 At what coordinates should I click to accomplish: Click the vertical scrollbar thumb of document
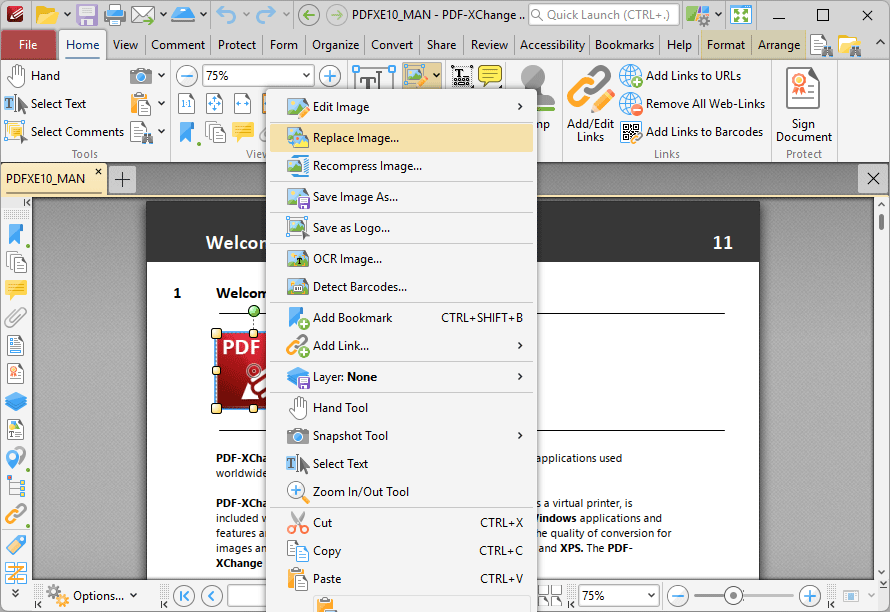[x=881, y=221]
